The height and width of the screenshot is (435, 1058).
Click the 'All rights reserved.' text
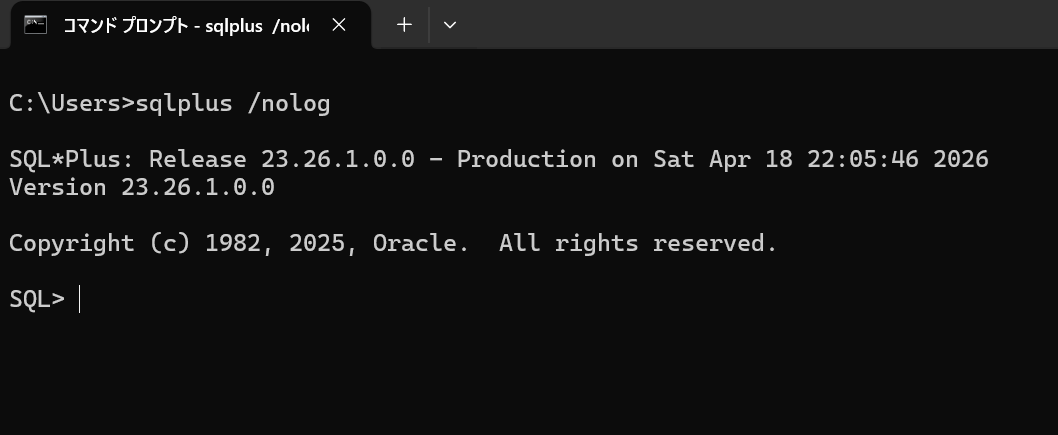pos(637,243)
